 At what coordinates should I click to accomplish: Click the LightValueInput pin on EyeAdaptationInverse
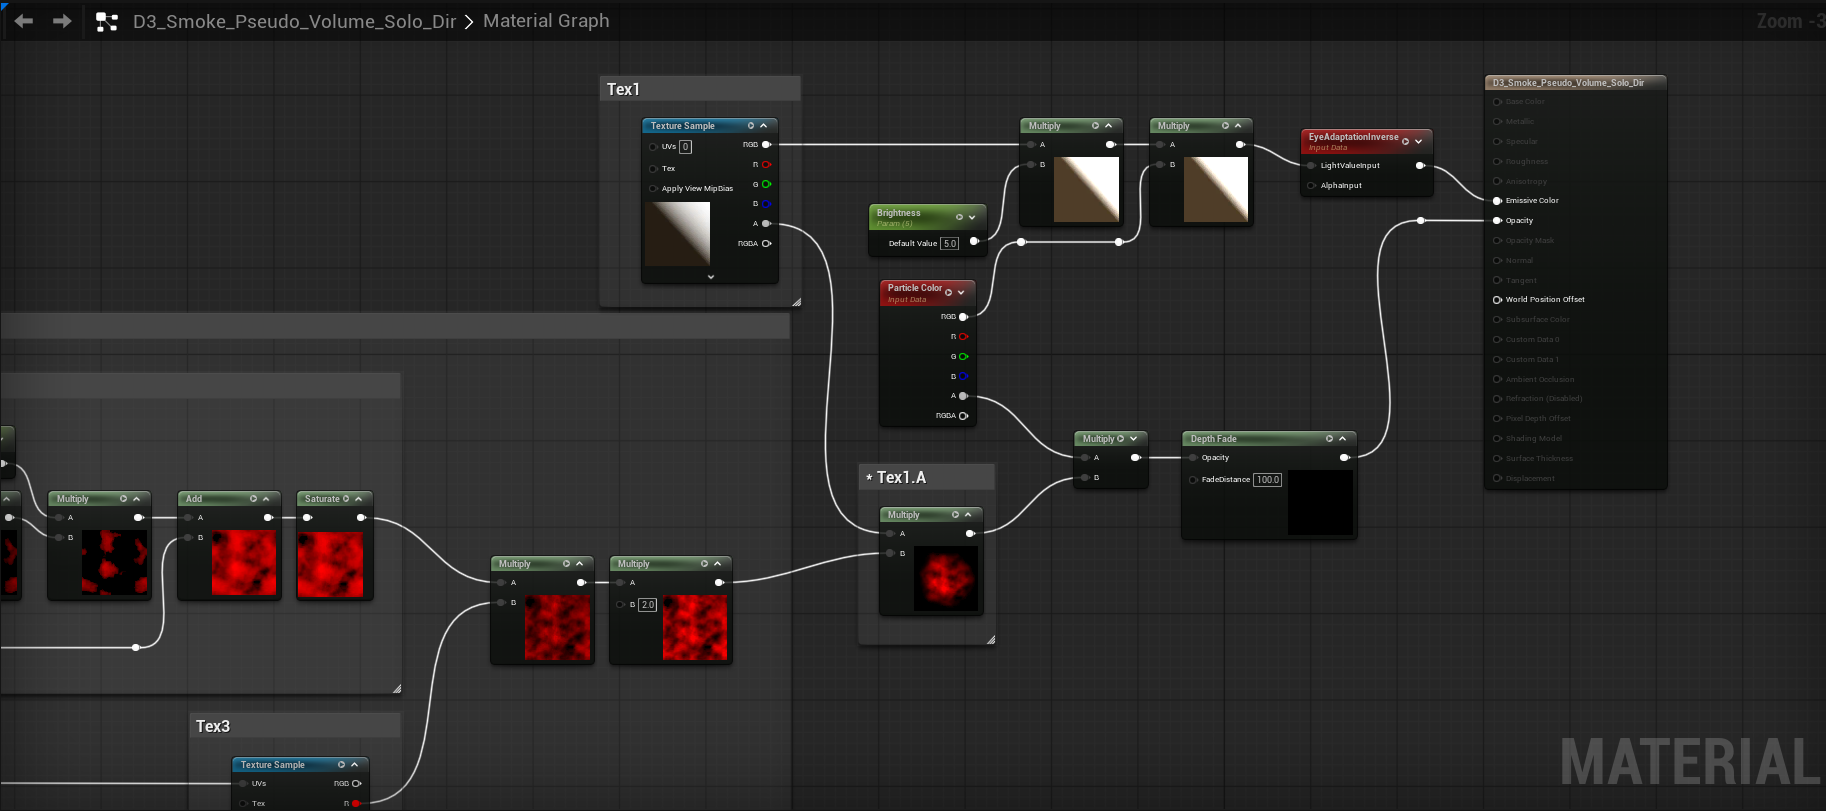pyautogui.click(x=1311, y=165)
